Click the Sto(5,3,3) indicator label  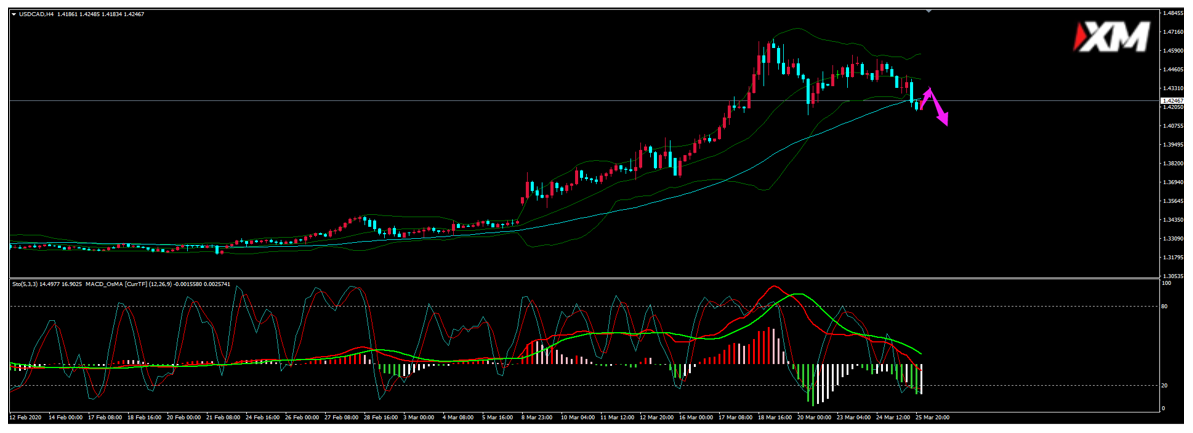point(27,285)
